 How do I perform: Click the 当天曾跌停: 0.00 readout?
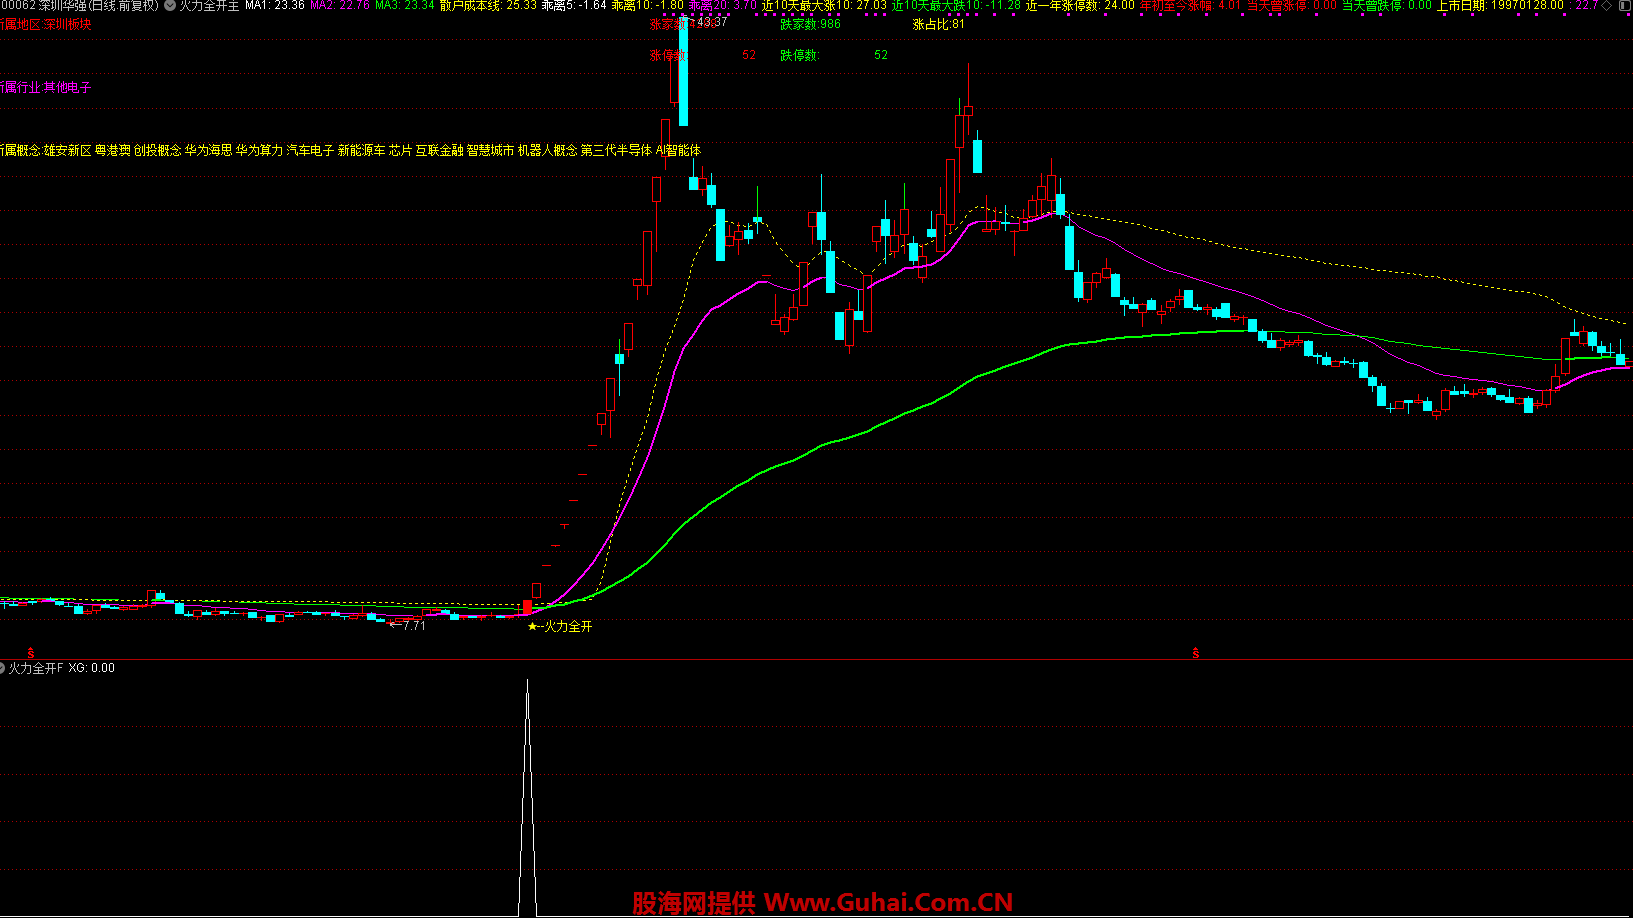tap(1387, 6)
